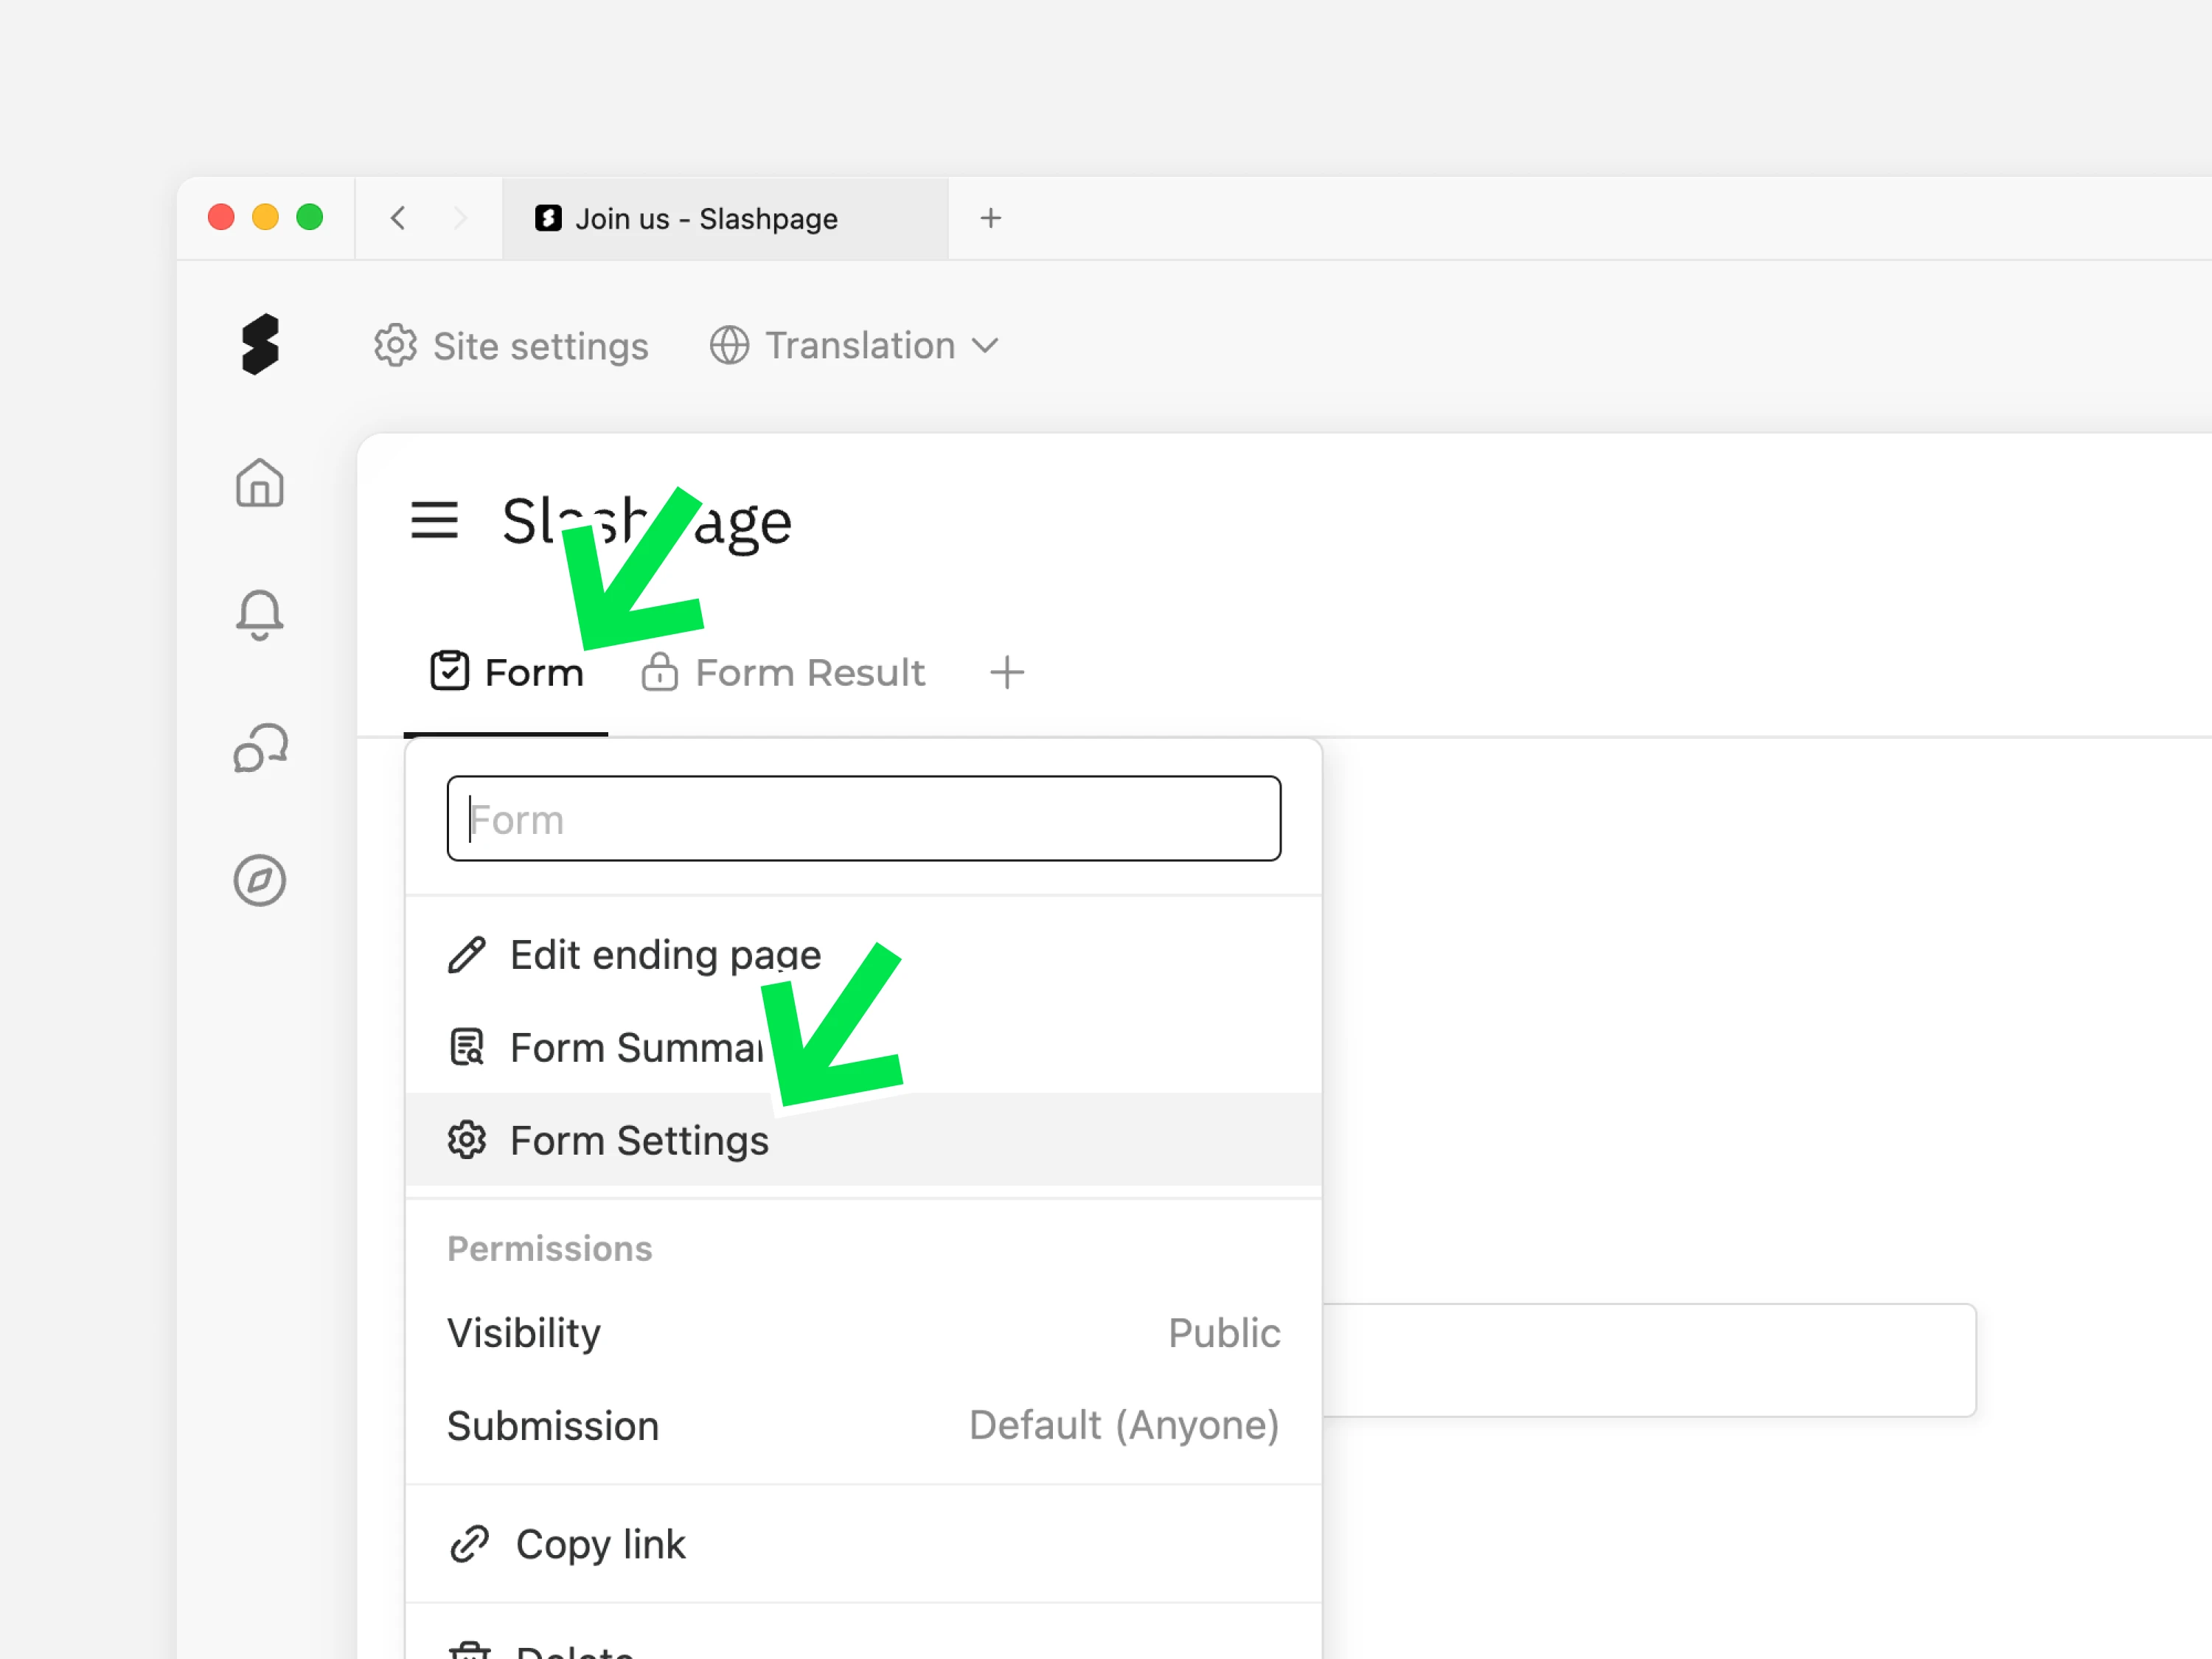The width and height of the screenshot is (2212, 1659).
Task: Click the Site settings text label
Action: tap(541, 346)
